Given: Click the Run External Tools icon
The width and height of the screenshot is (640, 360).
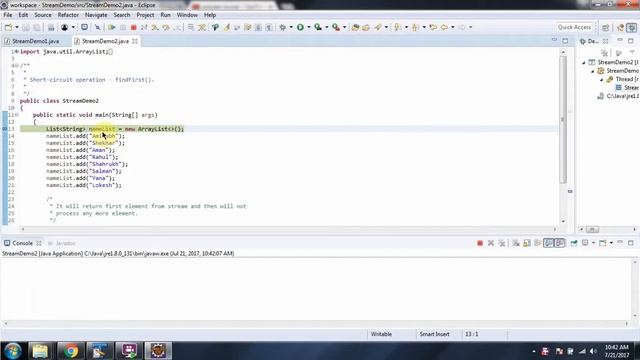Looking at the screenshot, I should [336, 27].
